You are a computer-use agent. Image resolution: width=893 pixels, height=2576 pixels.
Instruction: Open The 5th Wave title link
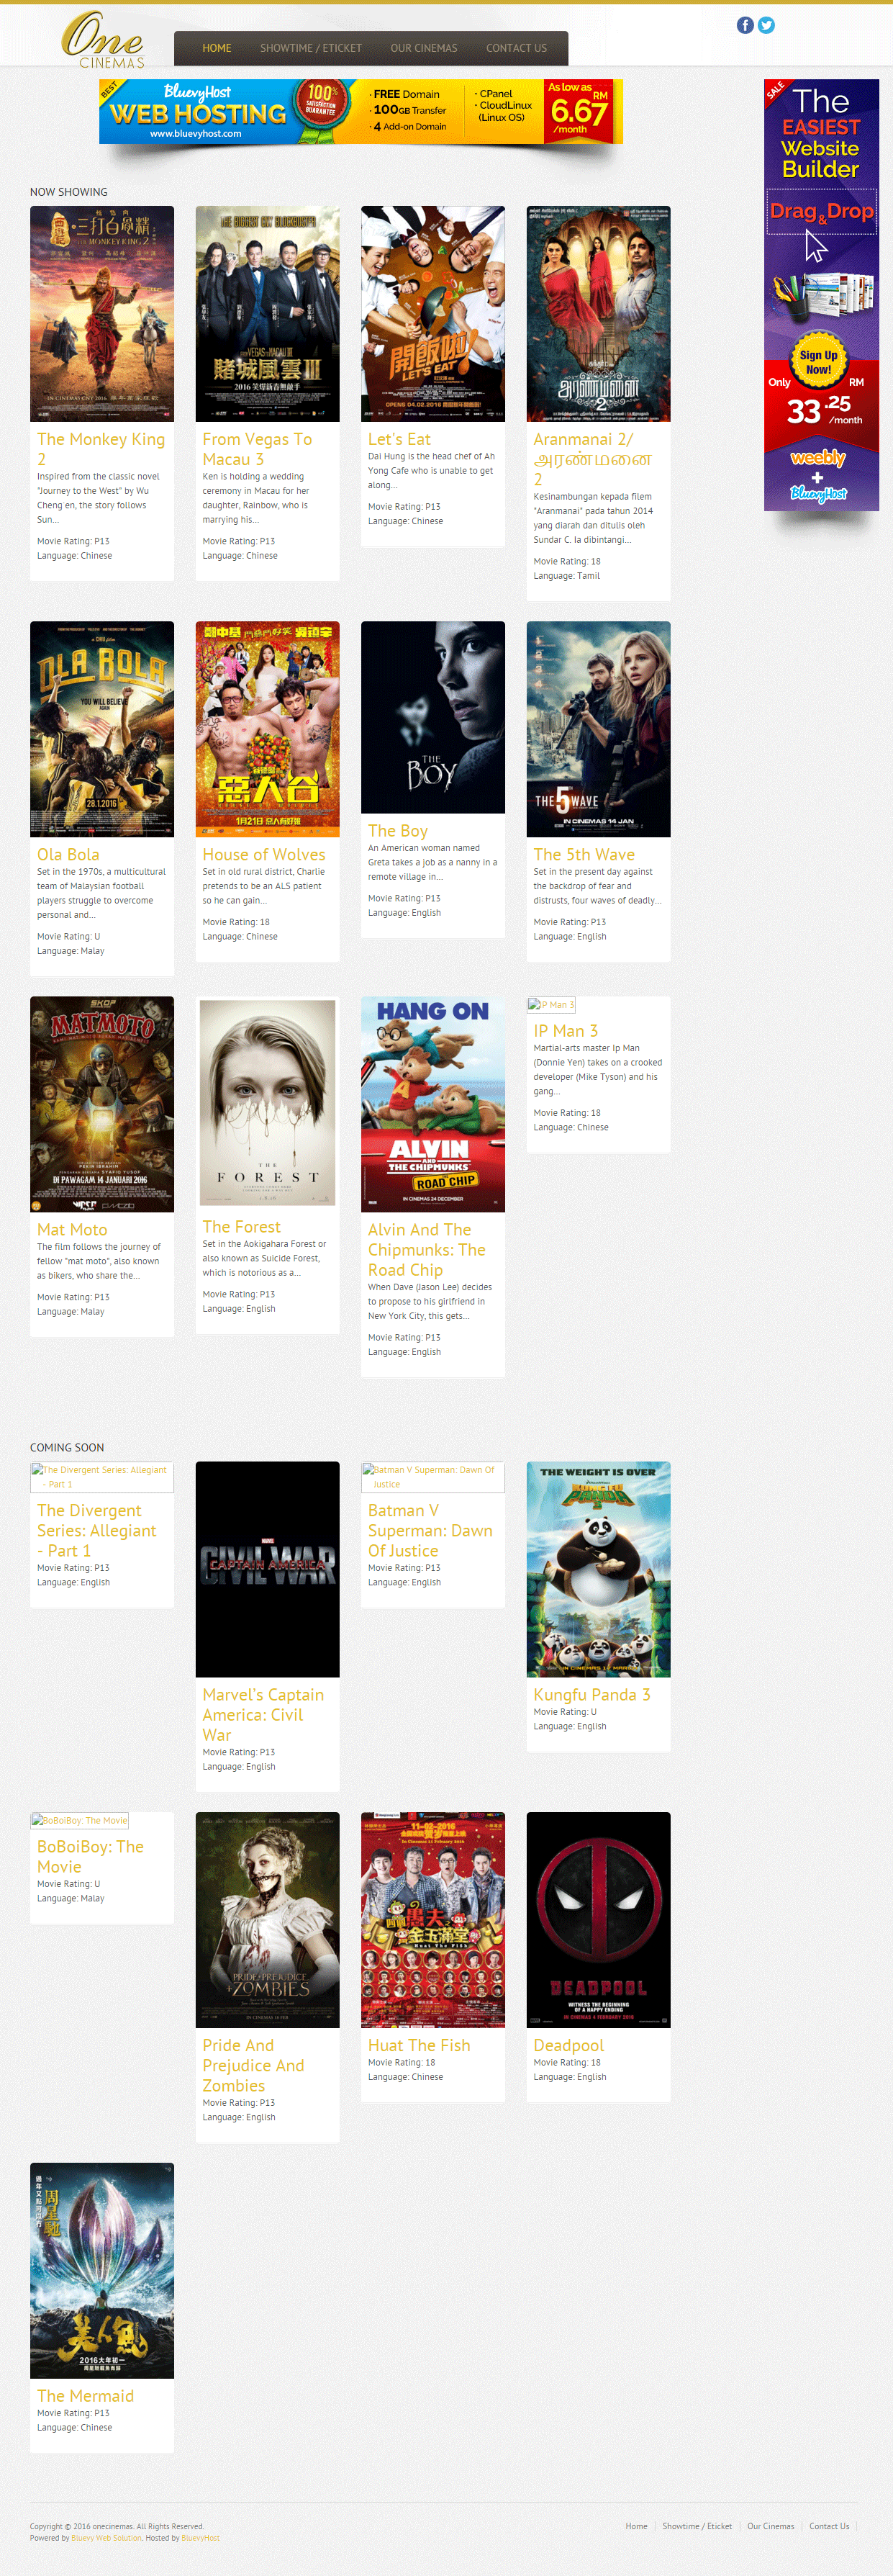click(x=584, y=854)
